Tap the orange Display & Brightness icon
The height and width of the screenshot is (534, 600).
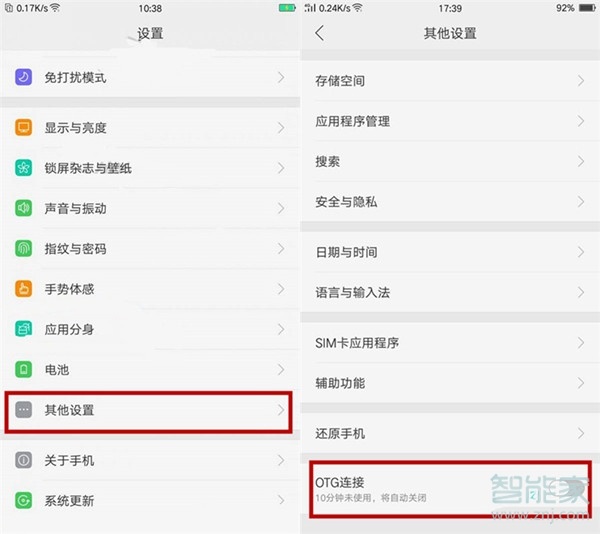point(23,127)
